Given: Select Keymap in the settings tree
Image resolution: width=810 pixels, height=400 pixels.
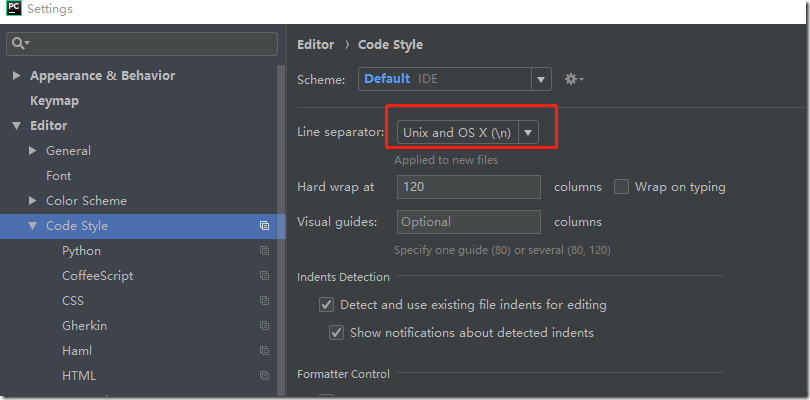Looking at the screenshot, I should point(54,101).
